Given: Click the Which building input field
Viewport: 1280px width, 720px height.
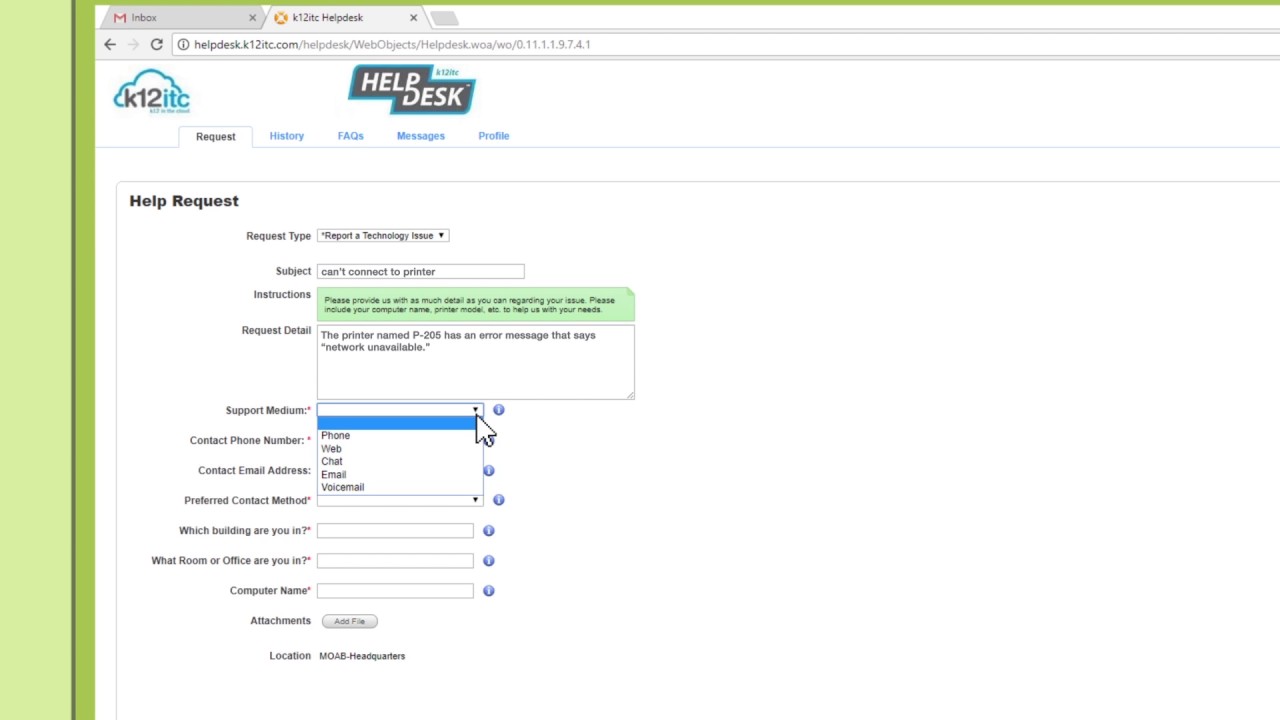Looking at the screenshot, I should click(395, 531).
